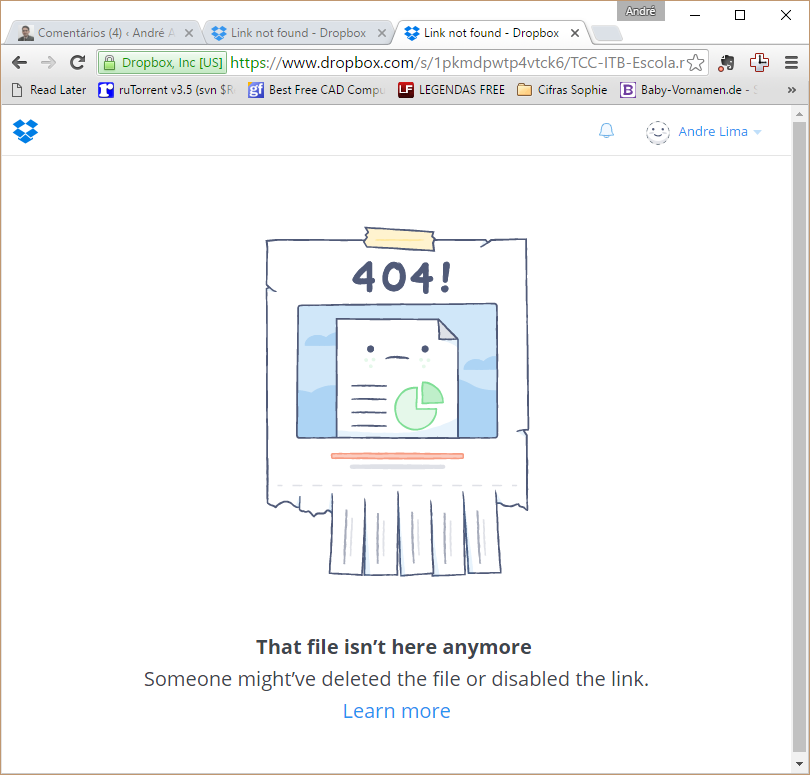
Task: Open the notifications bell
Action: (606, 131)
